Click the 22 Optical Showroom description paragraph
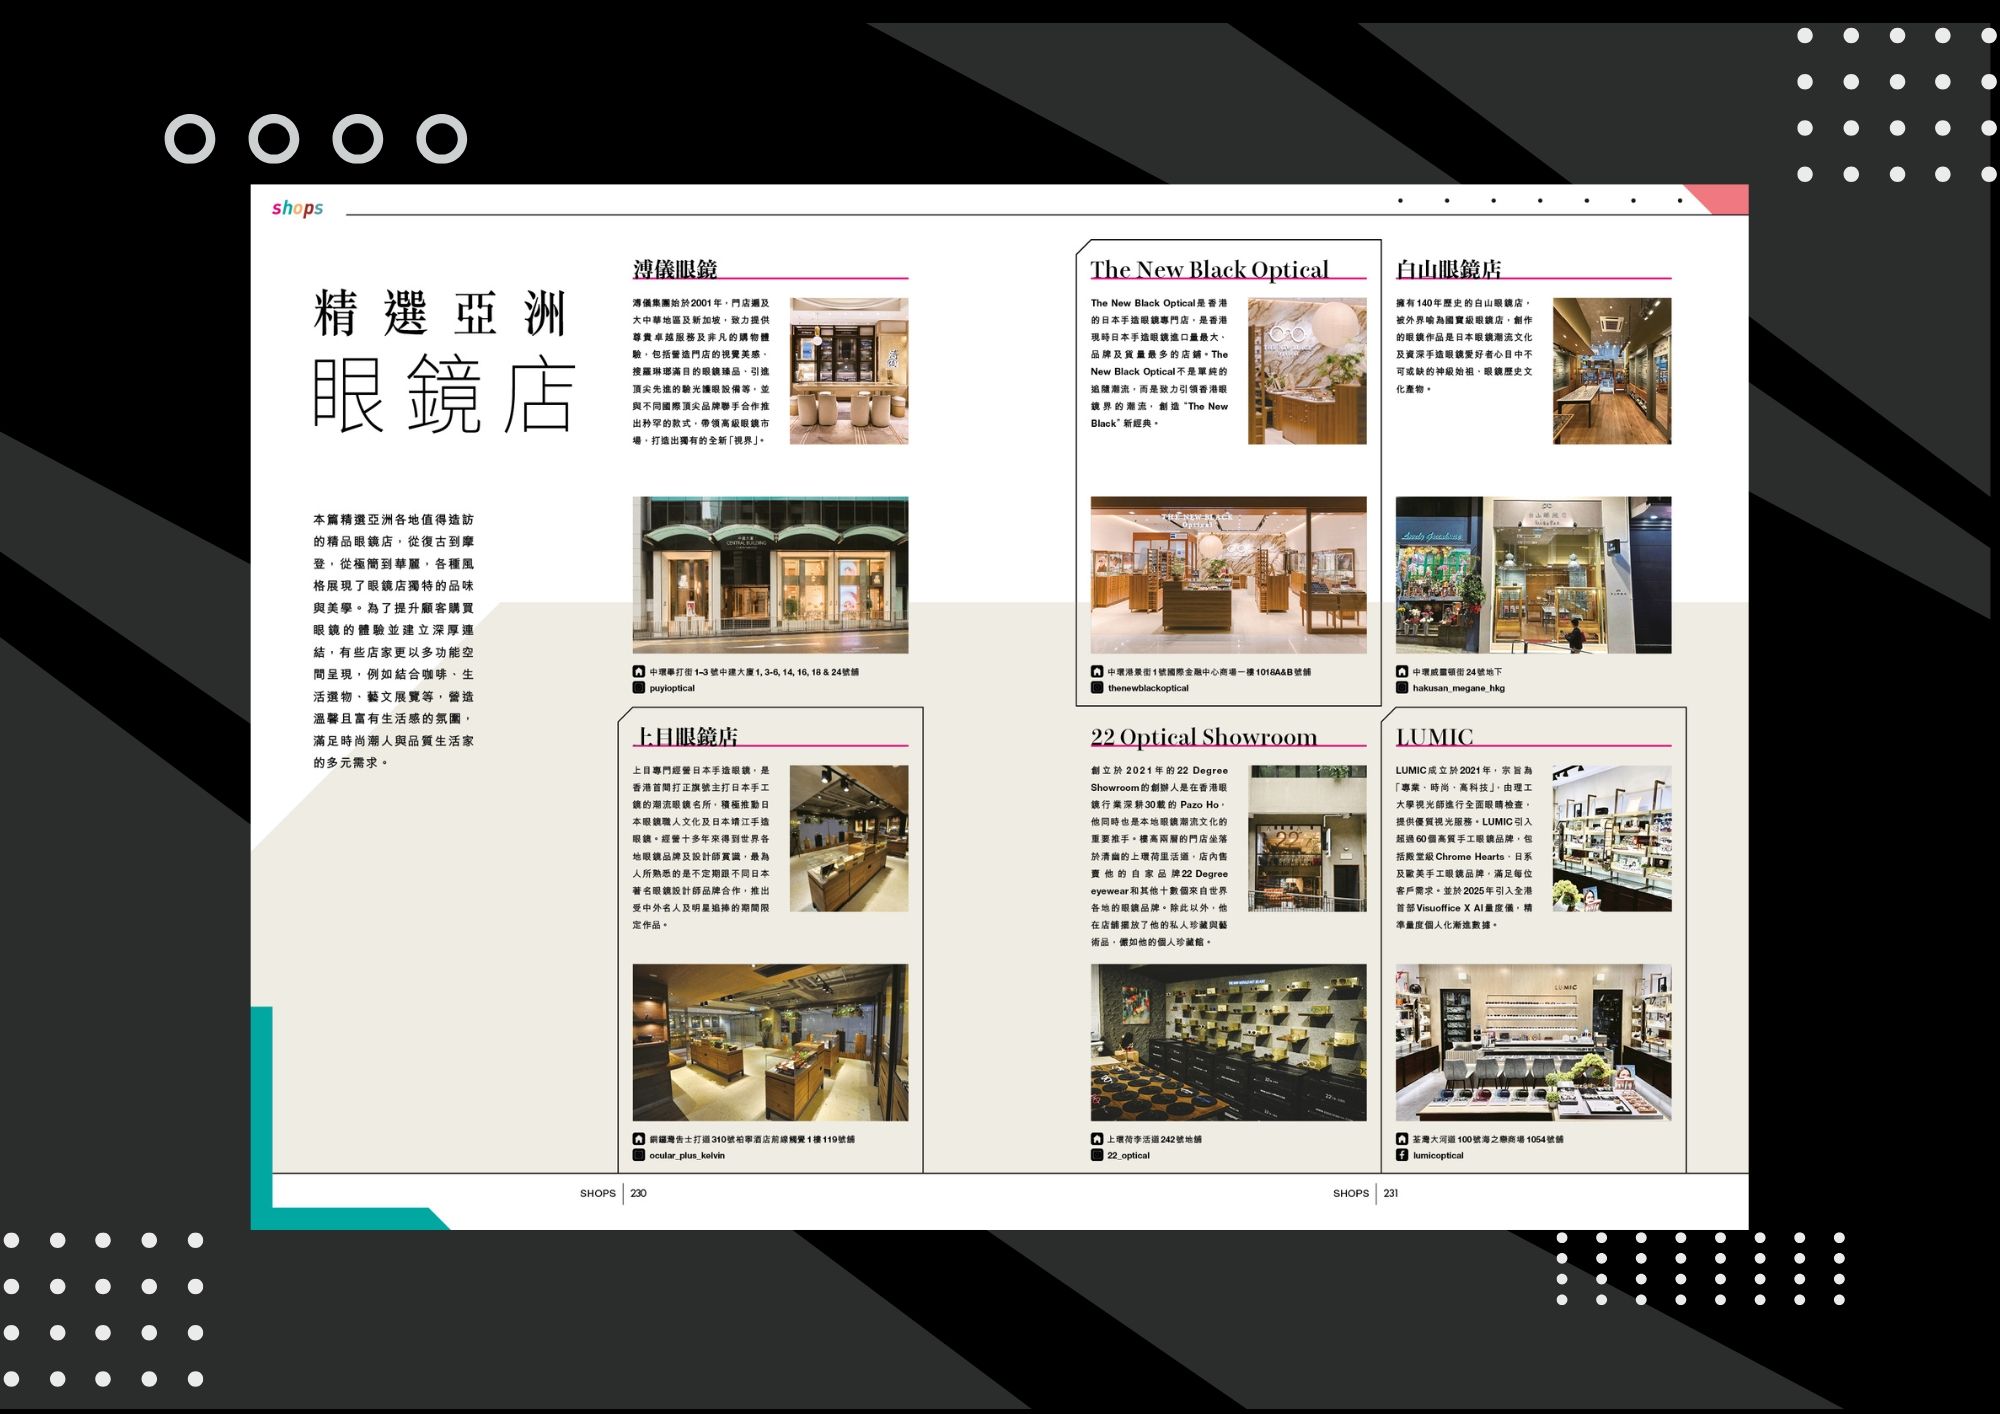The width and height of the screenshot is (2000, 1414). coord(1159,856)
